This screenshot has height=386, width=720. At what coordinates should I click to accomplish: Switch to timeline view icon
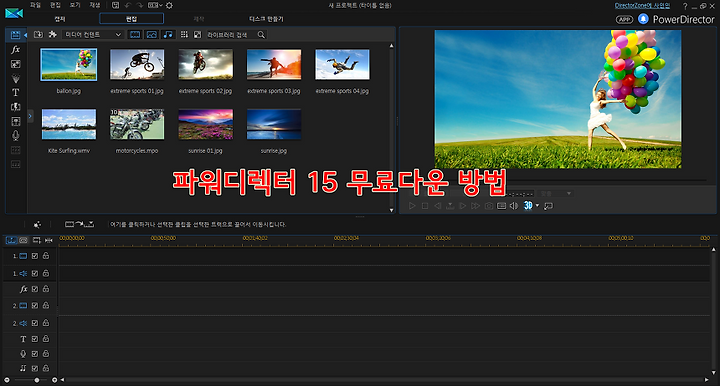point(11,240)
